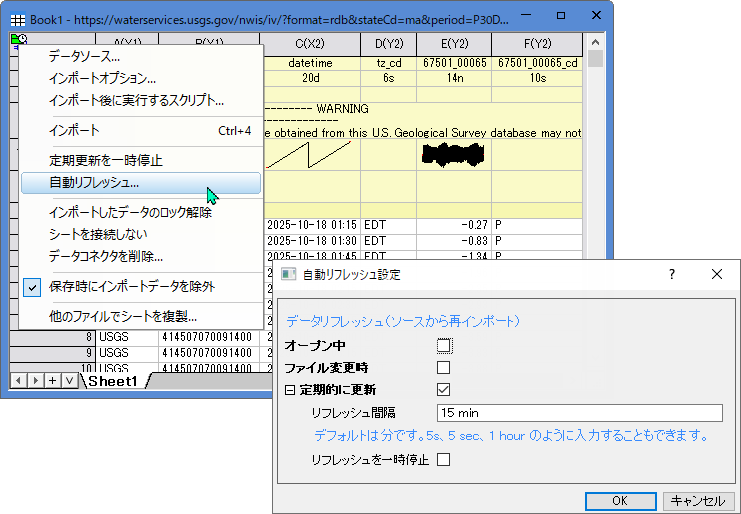The width and height of the screenshot is (741, 514).
Task: Click the sparkline in column C
Action: click(x=309, y=154)
